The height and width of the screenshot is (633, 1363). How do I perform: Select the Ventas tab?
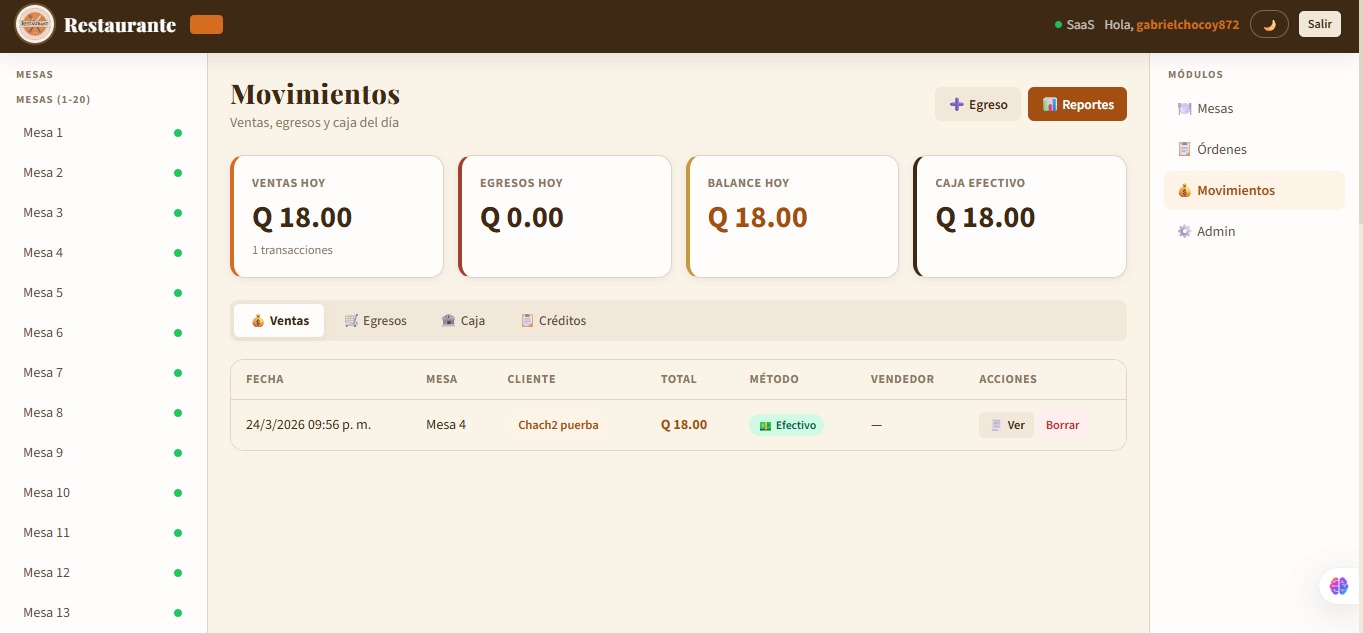[x=279, y=321]
